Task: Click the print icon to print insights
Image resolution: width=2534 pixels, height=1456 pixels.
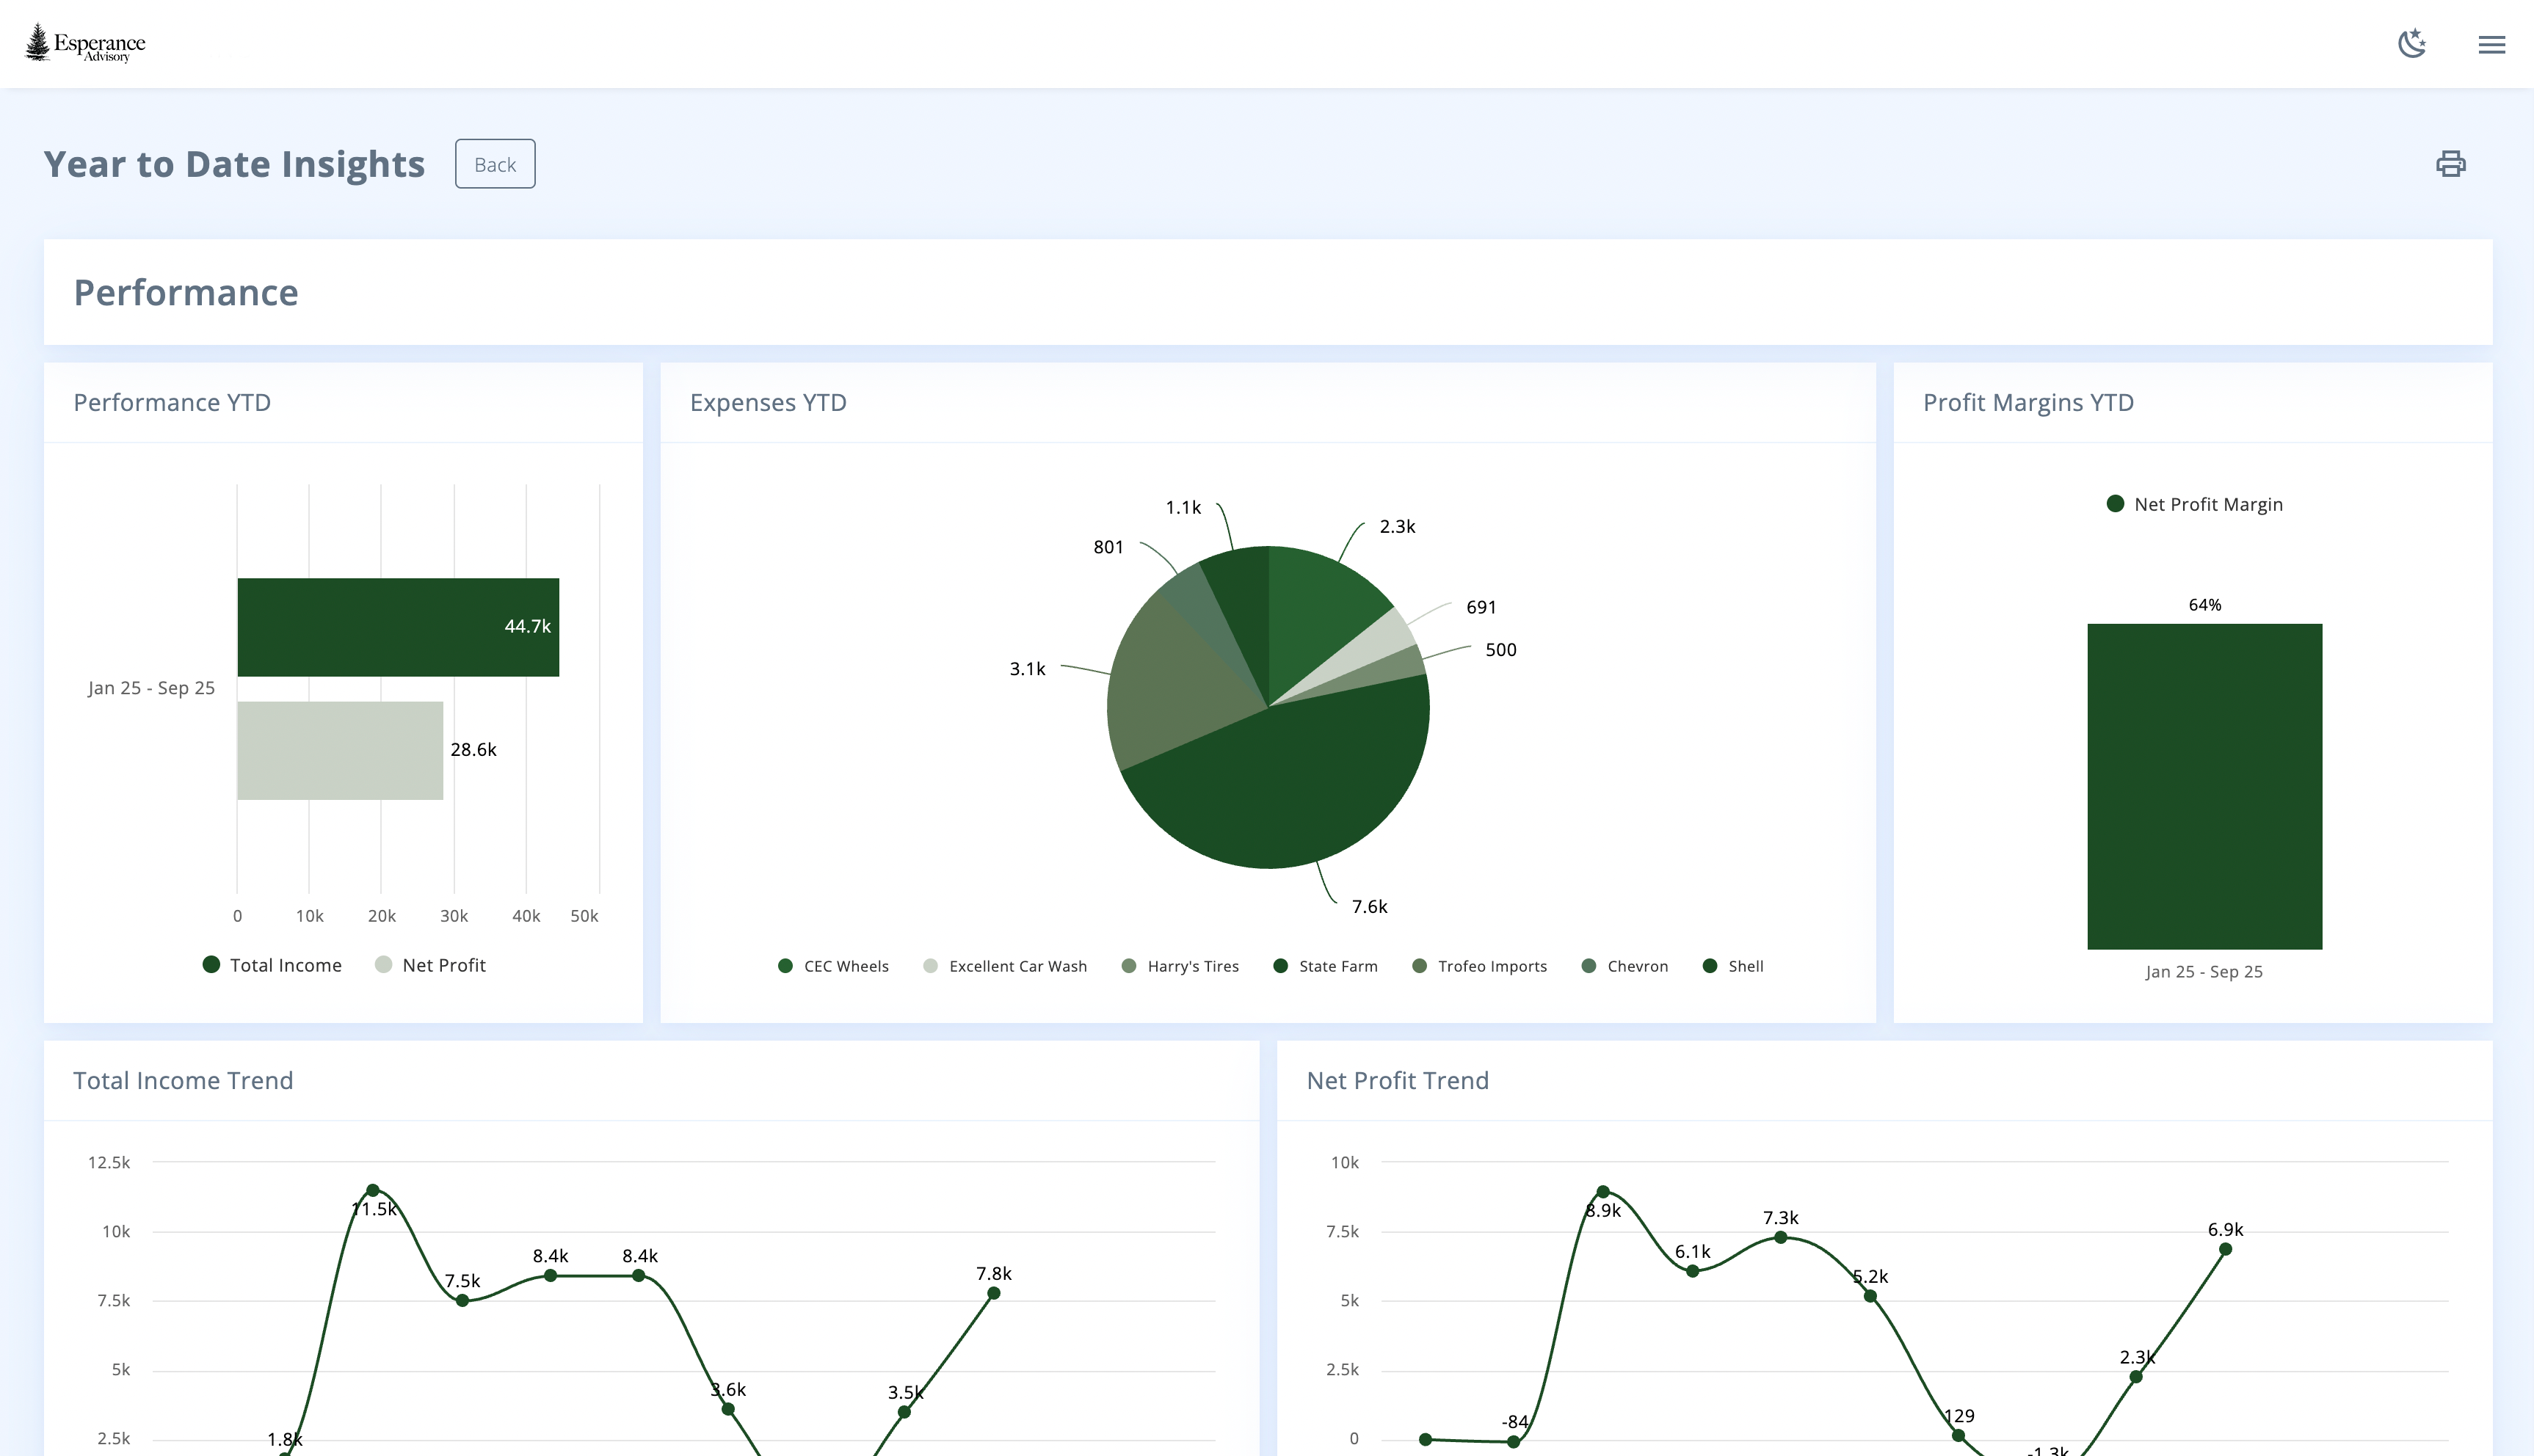Action: (2451, 163)
